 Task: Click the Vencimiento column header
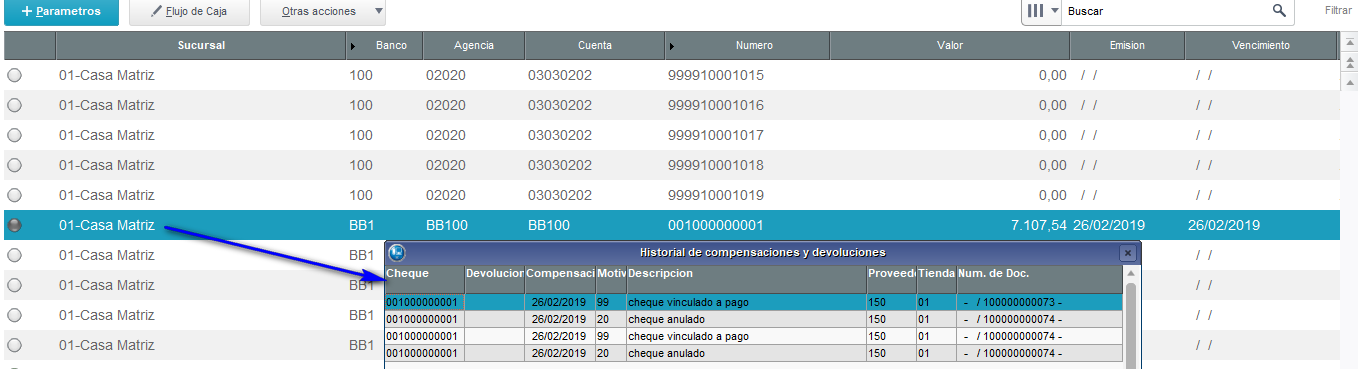tap(1261, 46)
